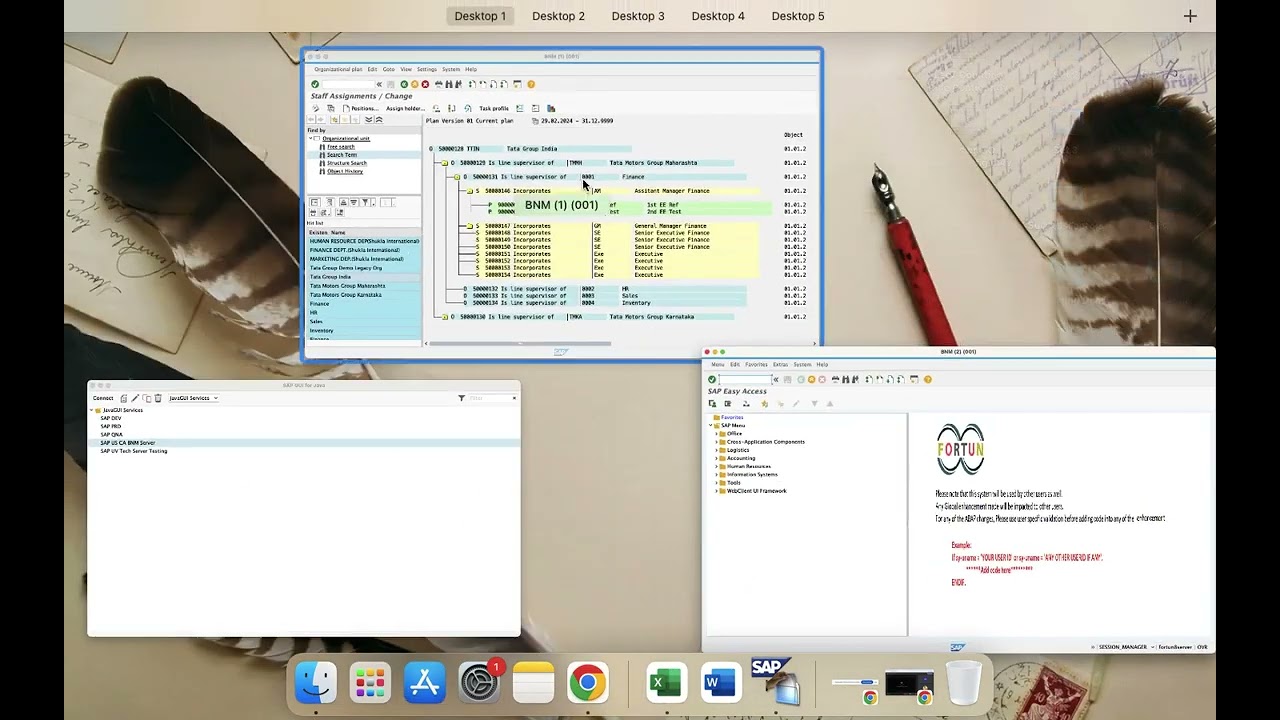The width and height of the screenshot is (1280, 720).
Task: Click Task profile button in Staff Assignments
Action: (x=494, y=108)
